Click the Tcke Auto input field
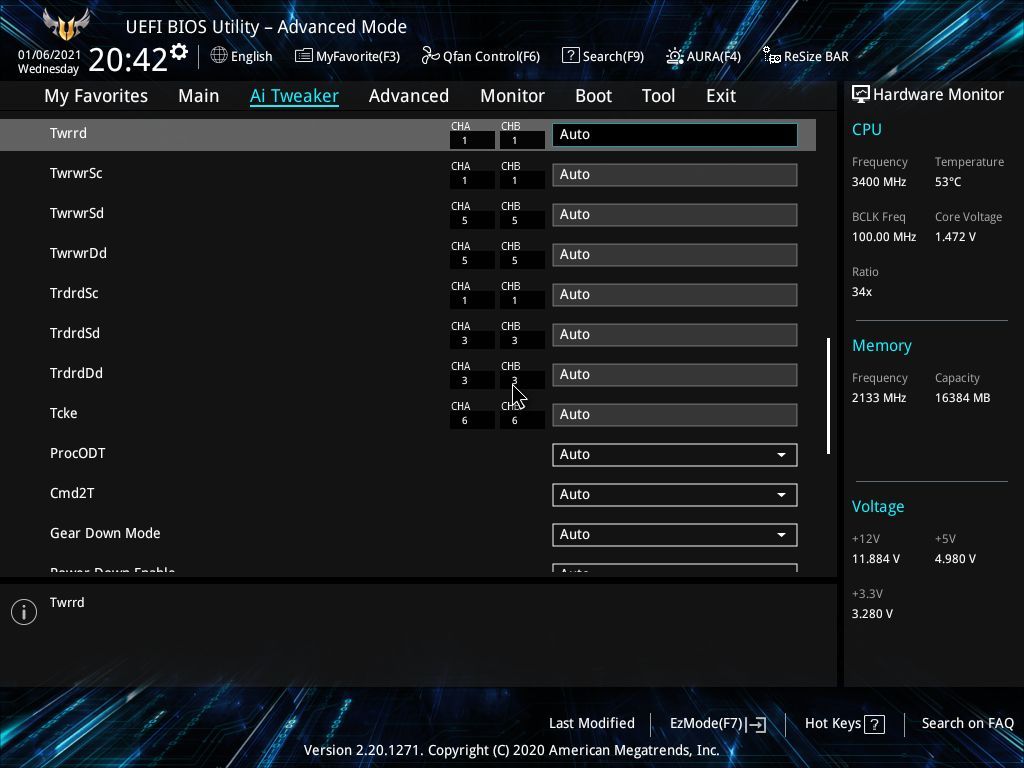 [x=675, y=415]
